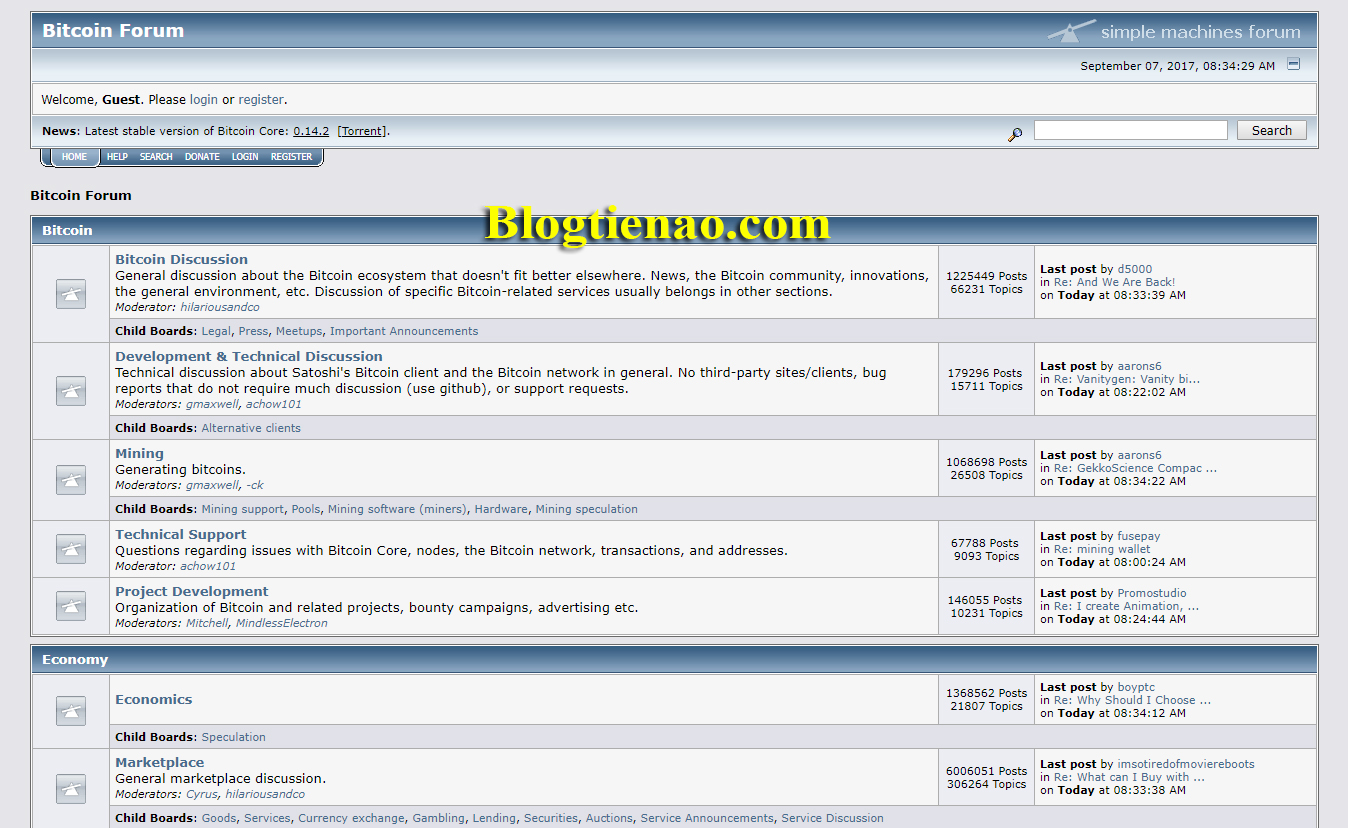The width and height of the screenshot is (1348, 828).
Task: Open the Currency exchange child board
Action: pyautogui.click(x=351, y=818)
